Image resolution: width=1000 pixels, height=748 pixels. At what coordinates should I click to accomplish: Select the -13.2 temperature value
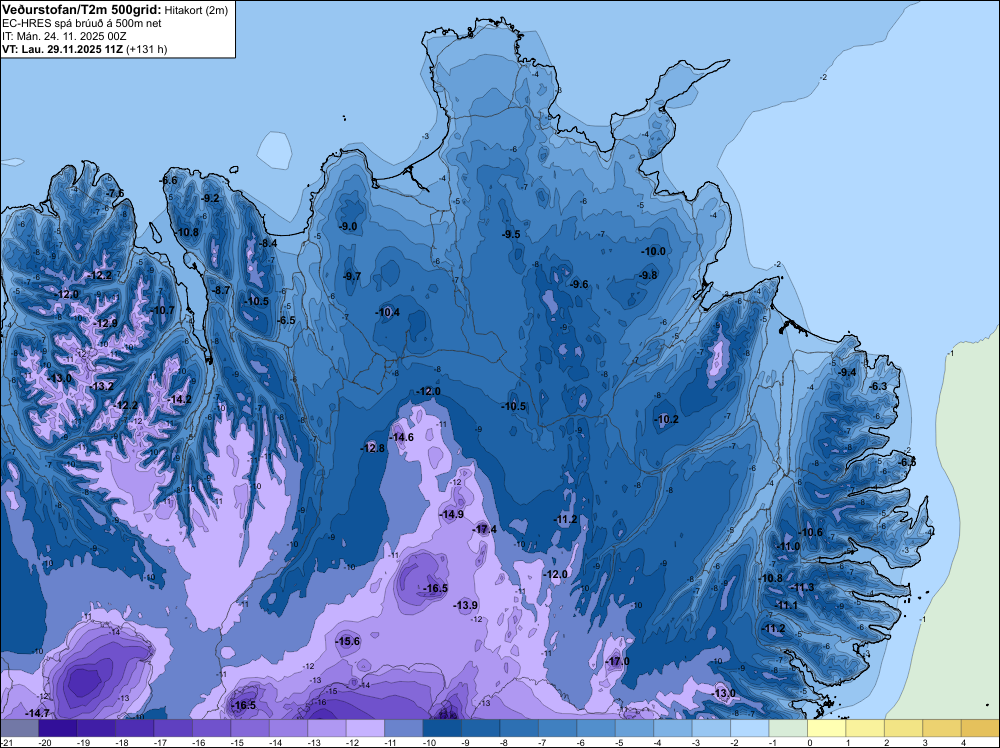102,386
